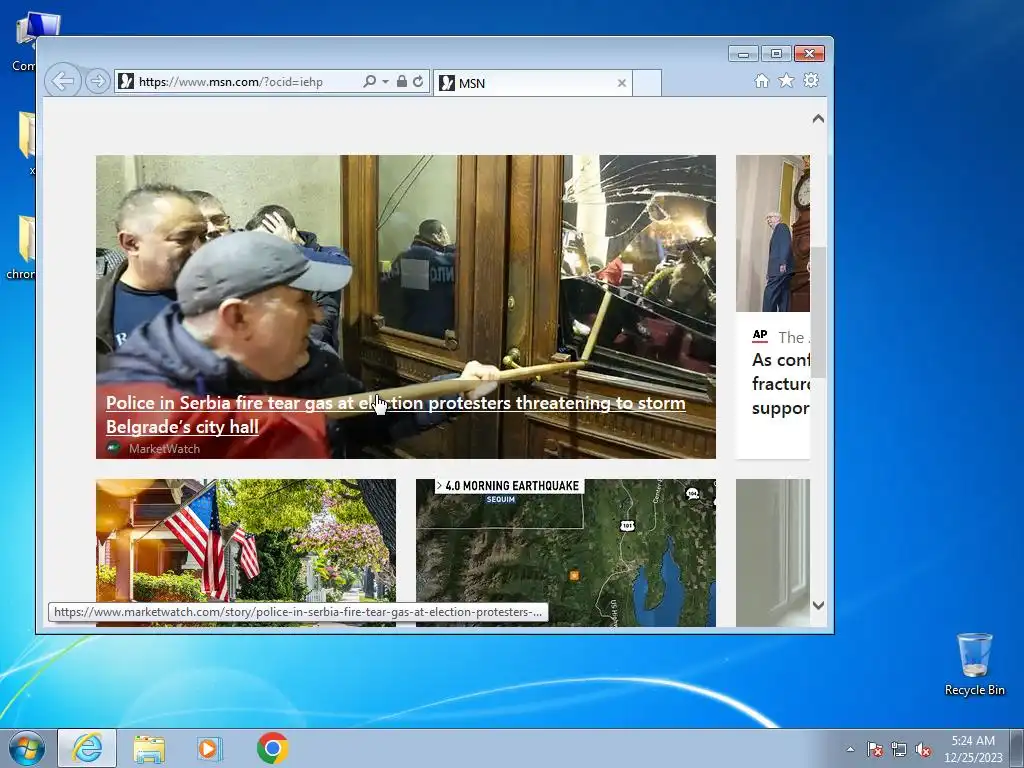Select the chrome folder on the desktop
This screenshot has width=1024, height=768.
(24, 248)
